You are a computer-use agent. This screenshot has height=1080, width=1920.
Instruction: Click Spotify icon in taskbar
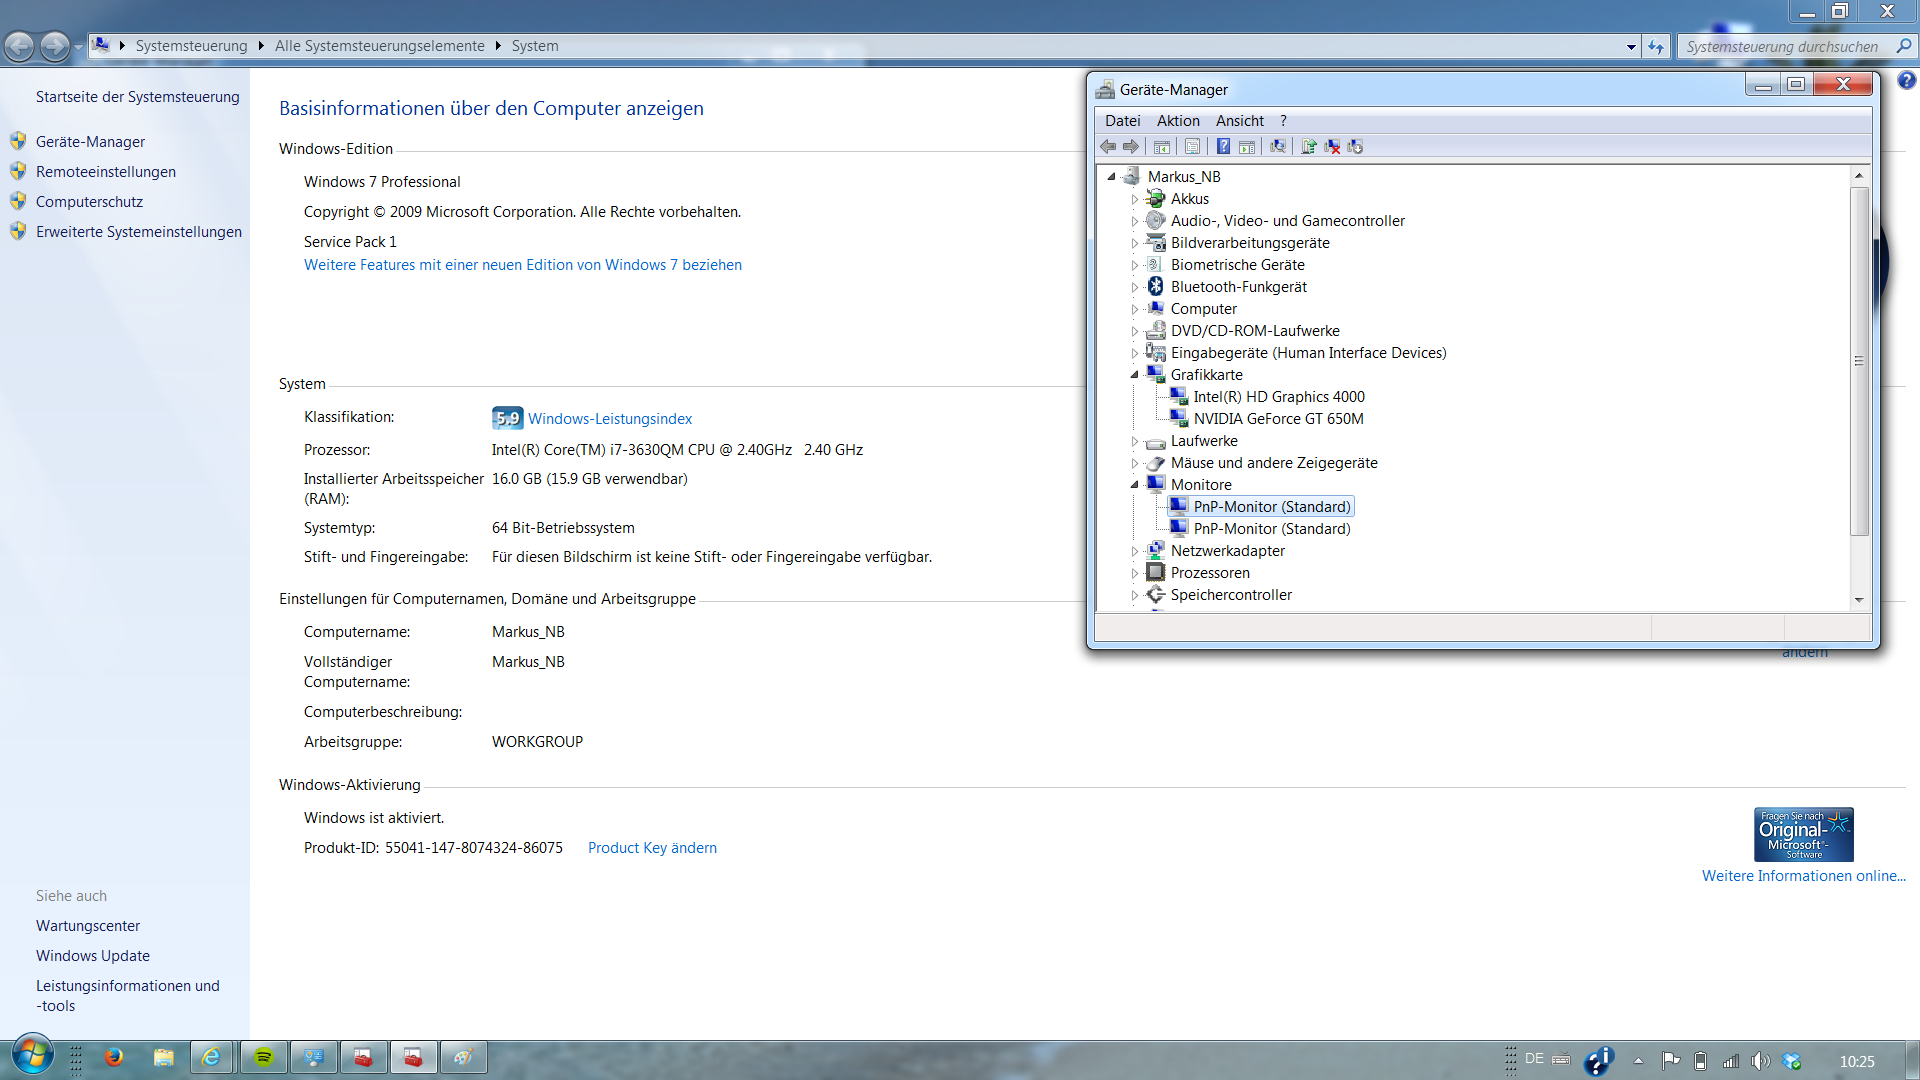pyautogui.click(x=264, y=1057)
